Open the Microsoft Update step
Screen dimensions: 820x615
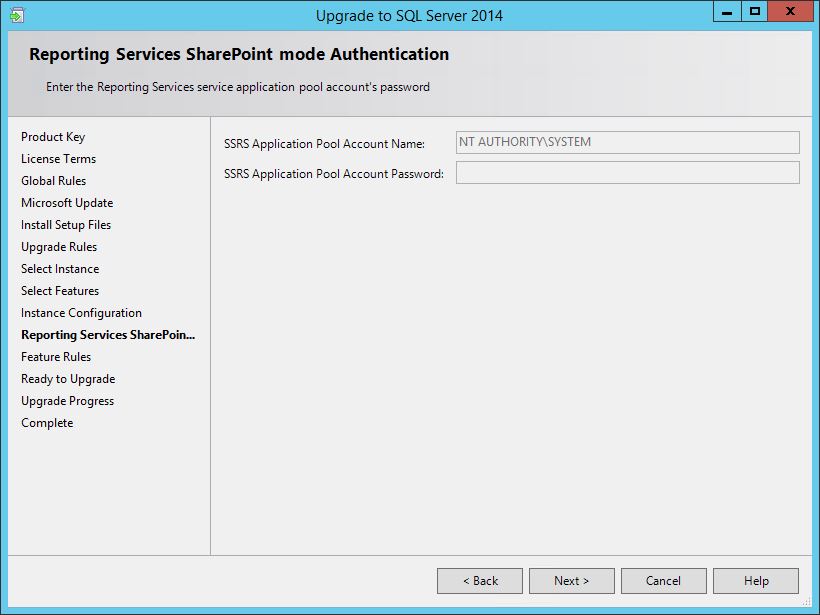pyautogui.click(x=67, y=203)
